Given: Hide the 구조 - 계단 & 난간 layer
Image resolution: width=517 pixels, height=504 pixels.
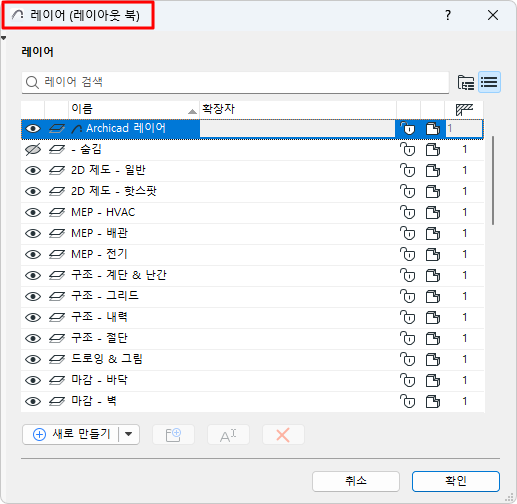Looking at the screenshot, I should (x=33, y=276).
